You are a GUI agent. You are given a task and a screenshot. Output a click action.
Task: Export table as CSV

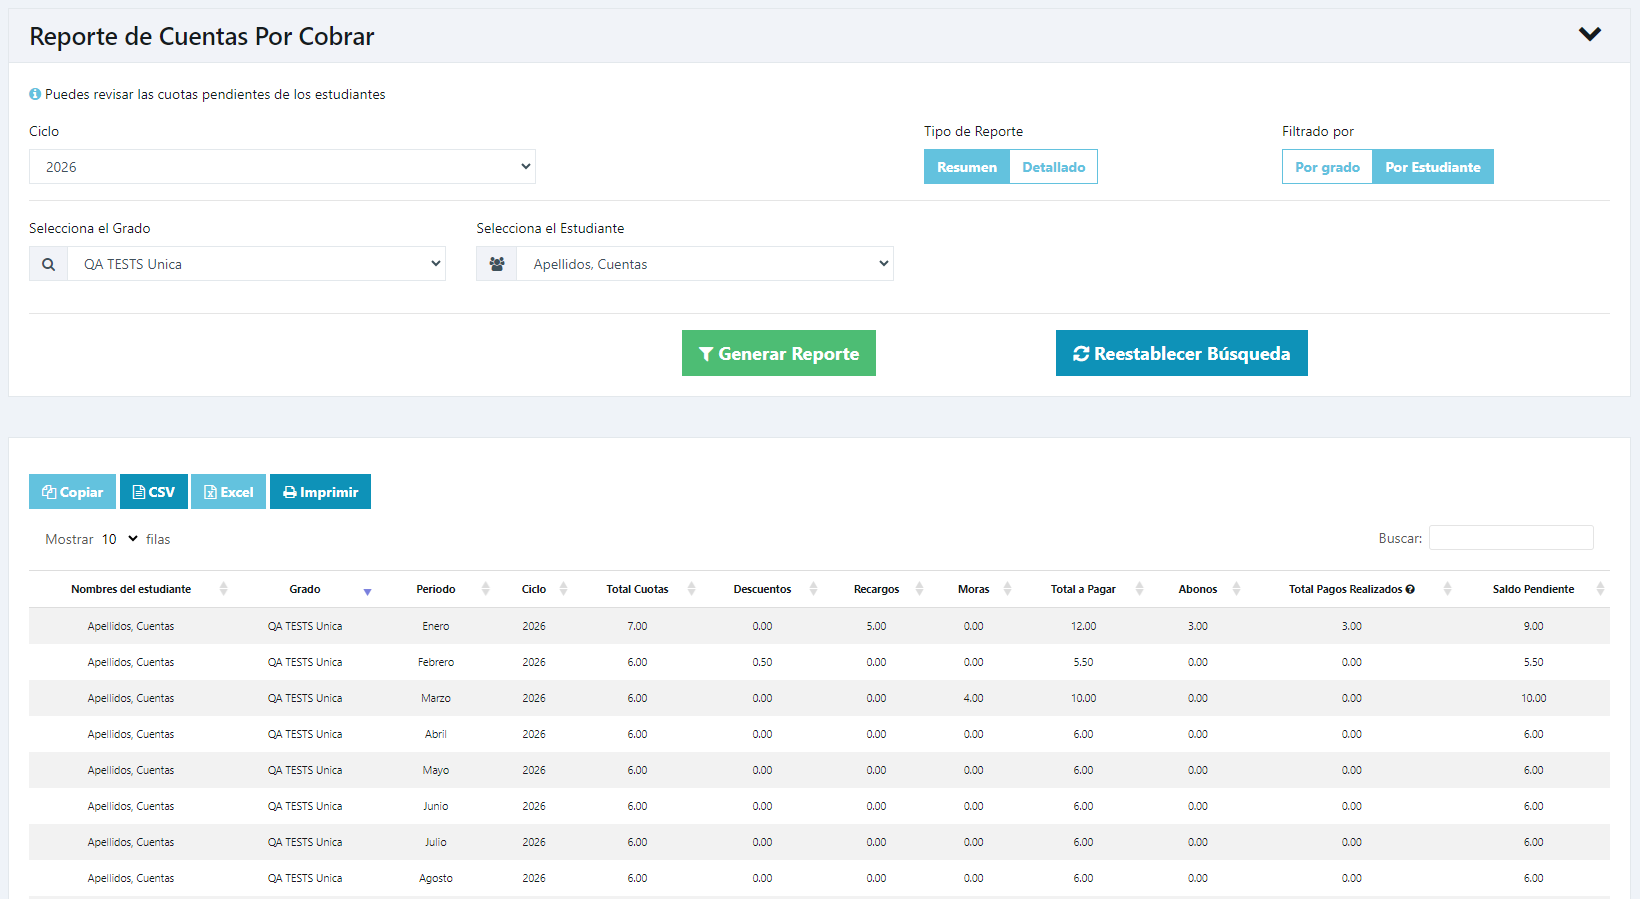(154, 492)
